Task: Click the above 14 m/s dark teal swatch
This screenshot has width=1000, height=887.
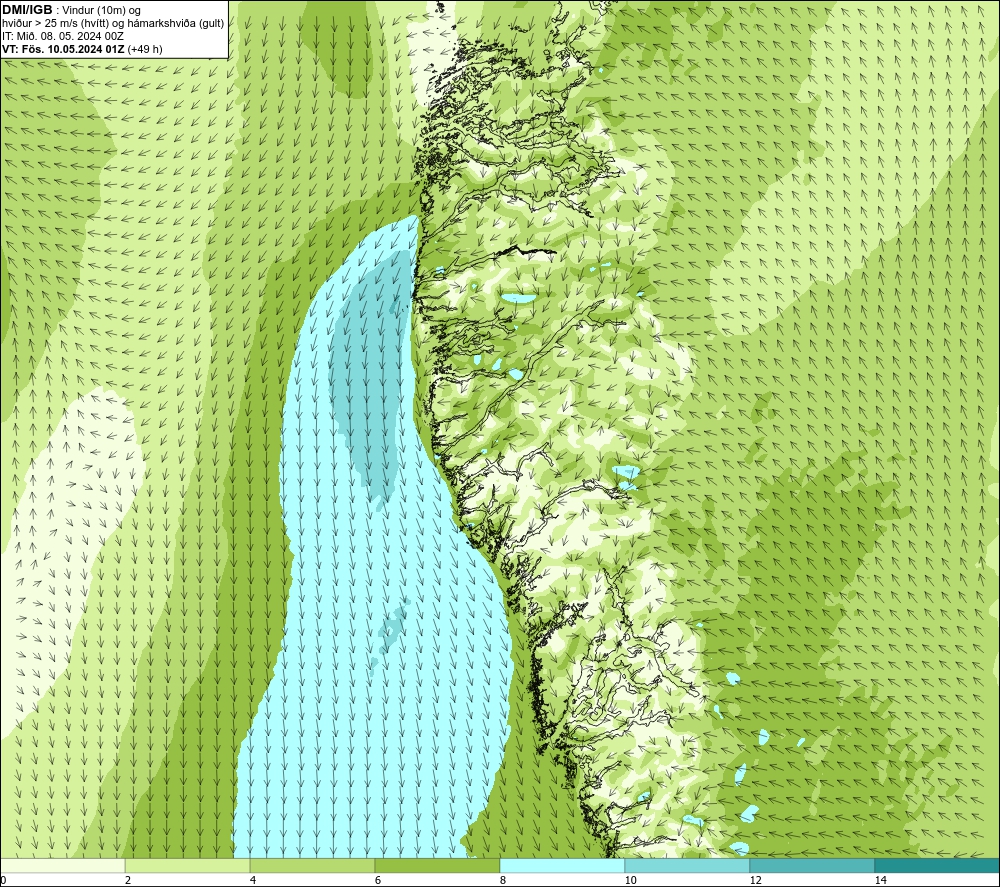Action: click(x=938, y=866)
